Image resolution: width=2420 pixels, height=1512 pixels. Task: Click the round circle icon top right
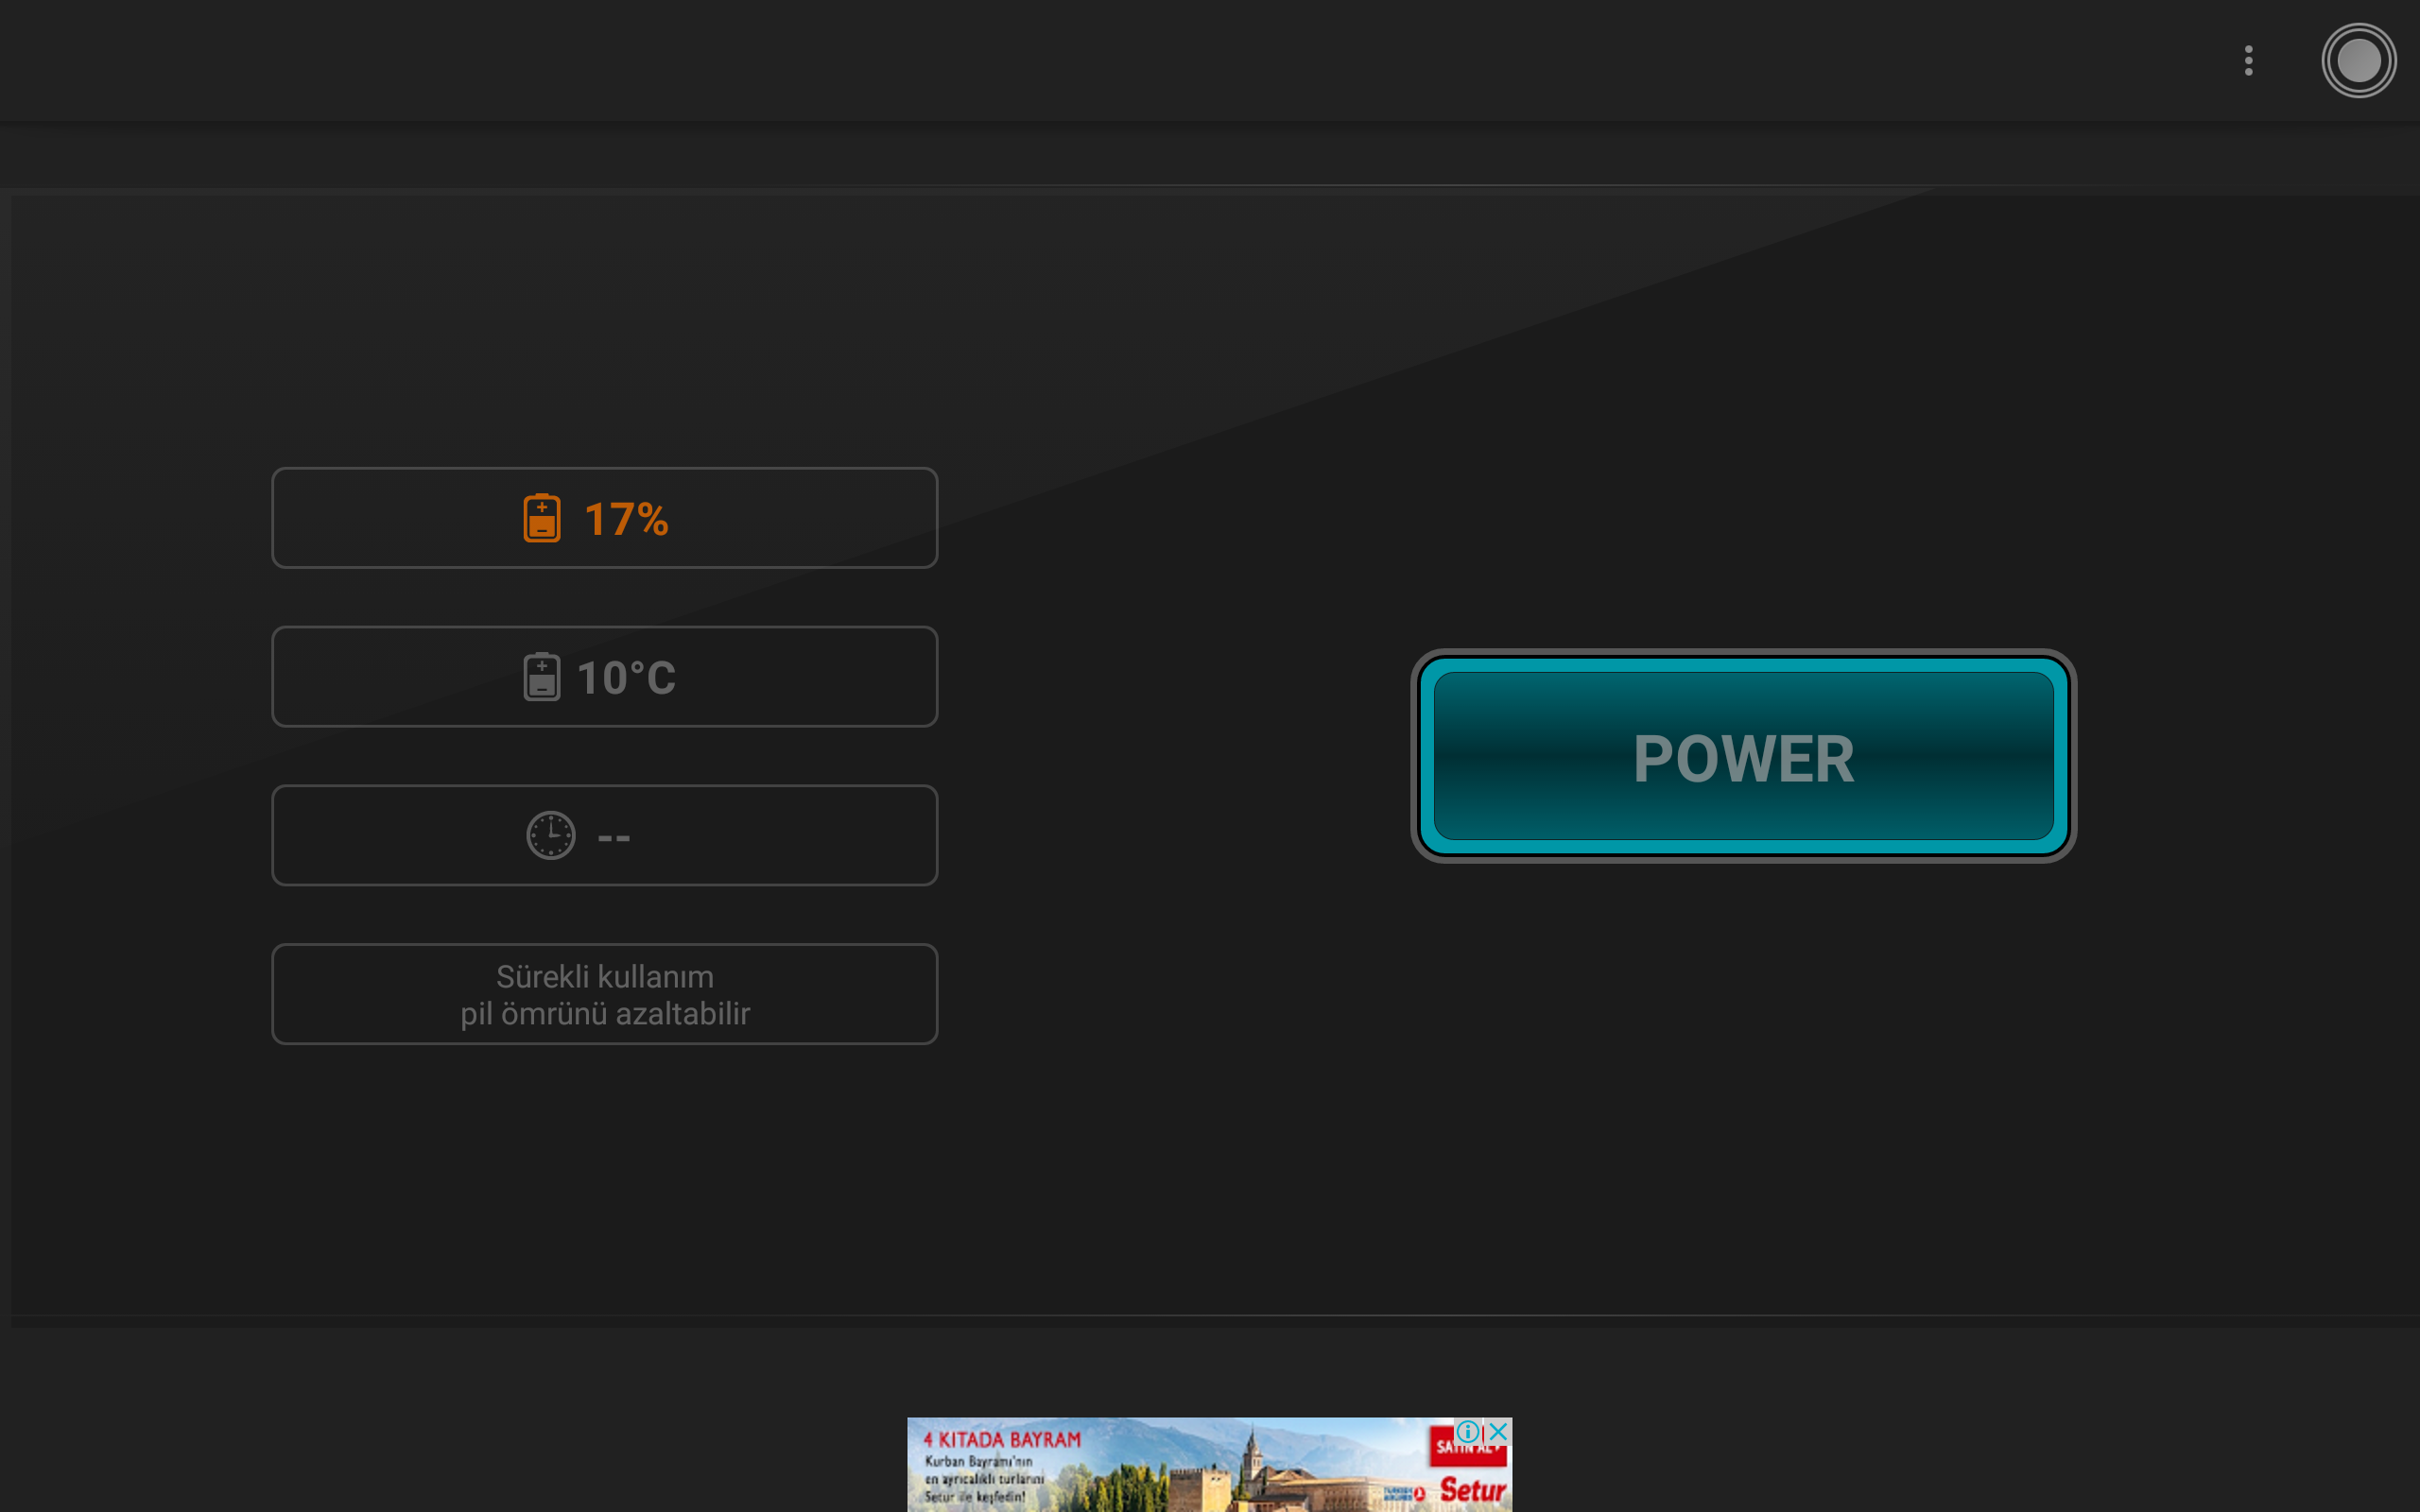[2358, 61]
